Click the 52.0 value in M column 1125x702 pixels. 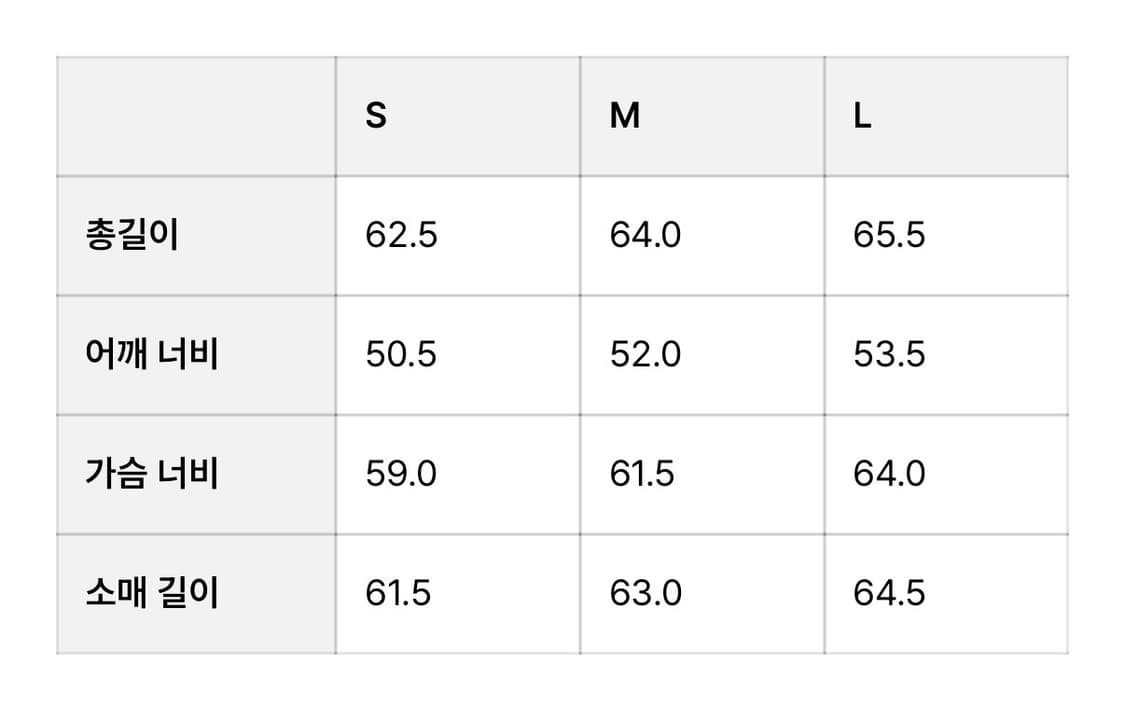[x=645, y=355]
